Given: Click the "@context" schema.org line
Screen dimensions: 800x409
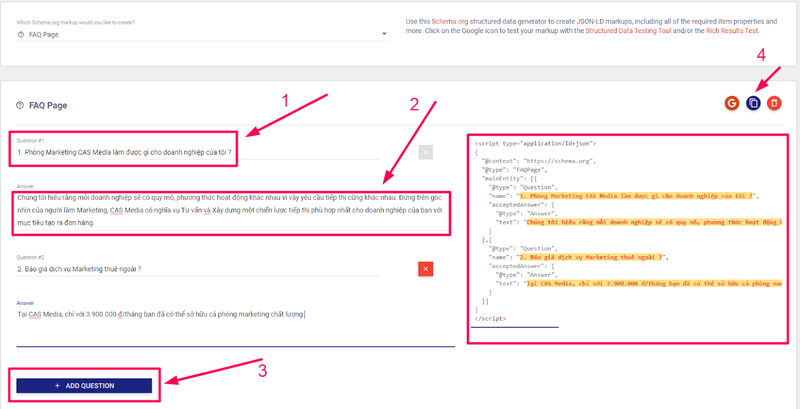Looking at the screenshot, I should click(x=538, y=161).
